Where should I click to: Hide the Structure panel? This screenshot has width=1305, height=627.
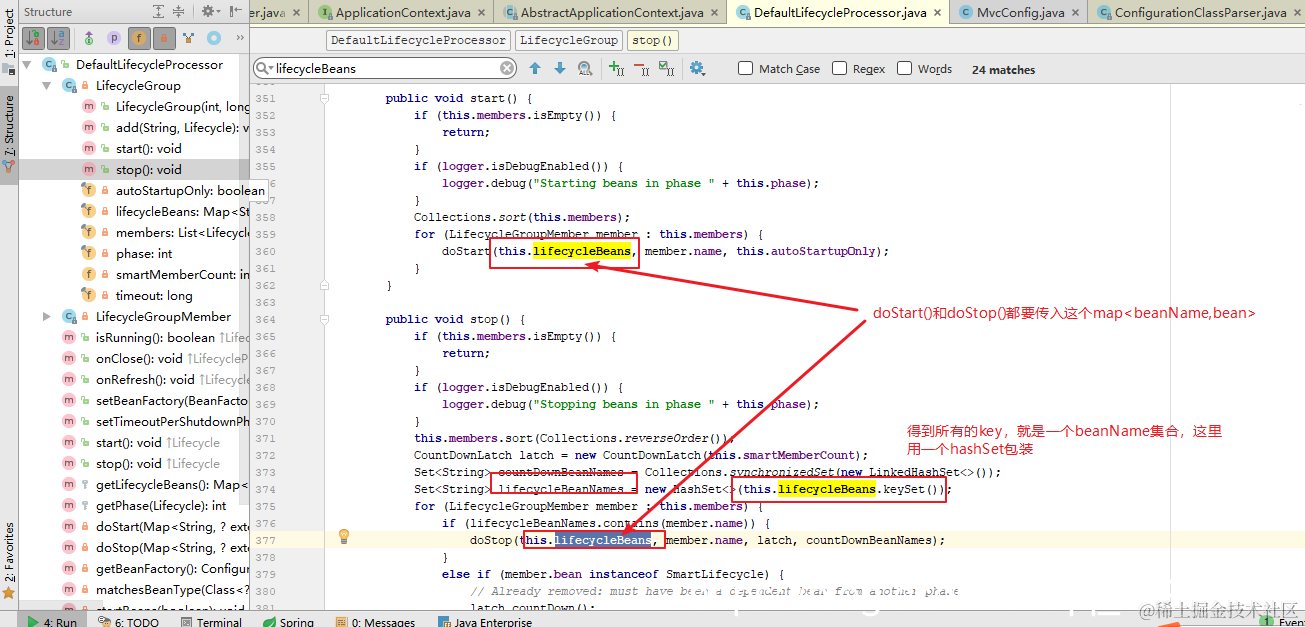pyautogui.click(x=235, y=11)
